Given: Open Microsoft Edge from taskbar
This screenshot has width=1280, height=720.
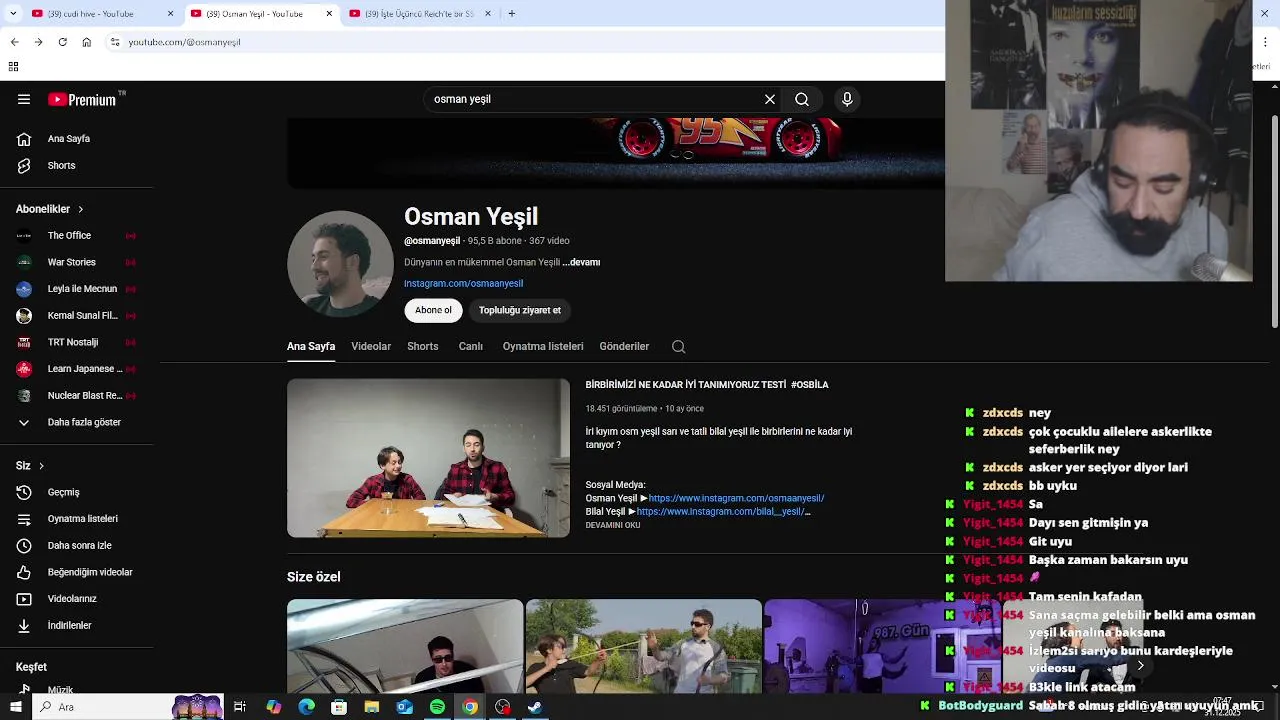Looking at the screenshot, I should (x=306, y=707).
